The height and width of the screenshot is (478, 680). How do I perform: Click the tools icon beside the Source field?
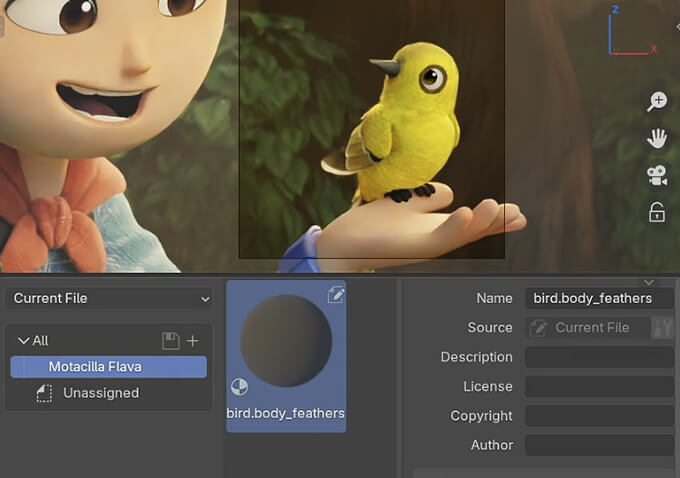pos(663,327)
